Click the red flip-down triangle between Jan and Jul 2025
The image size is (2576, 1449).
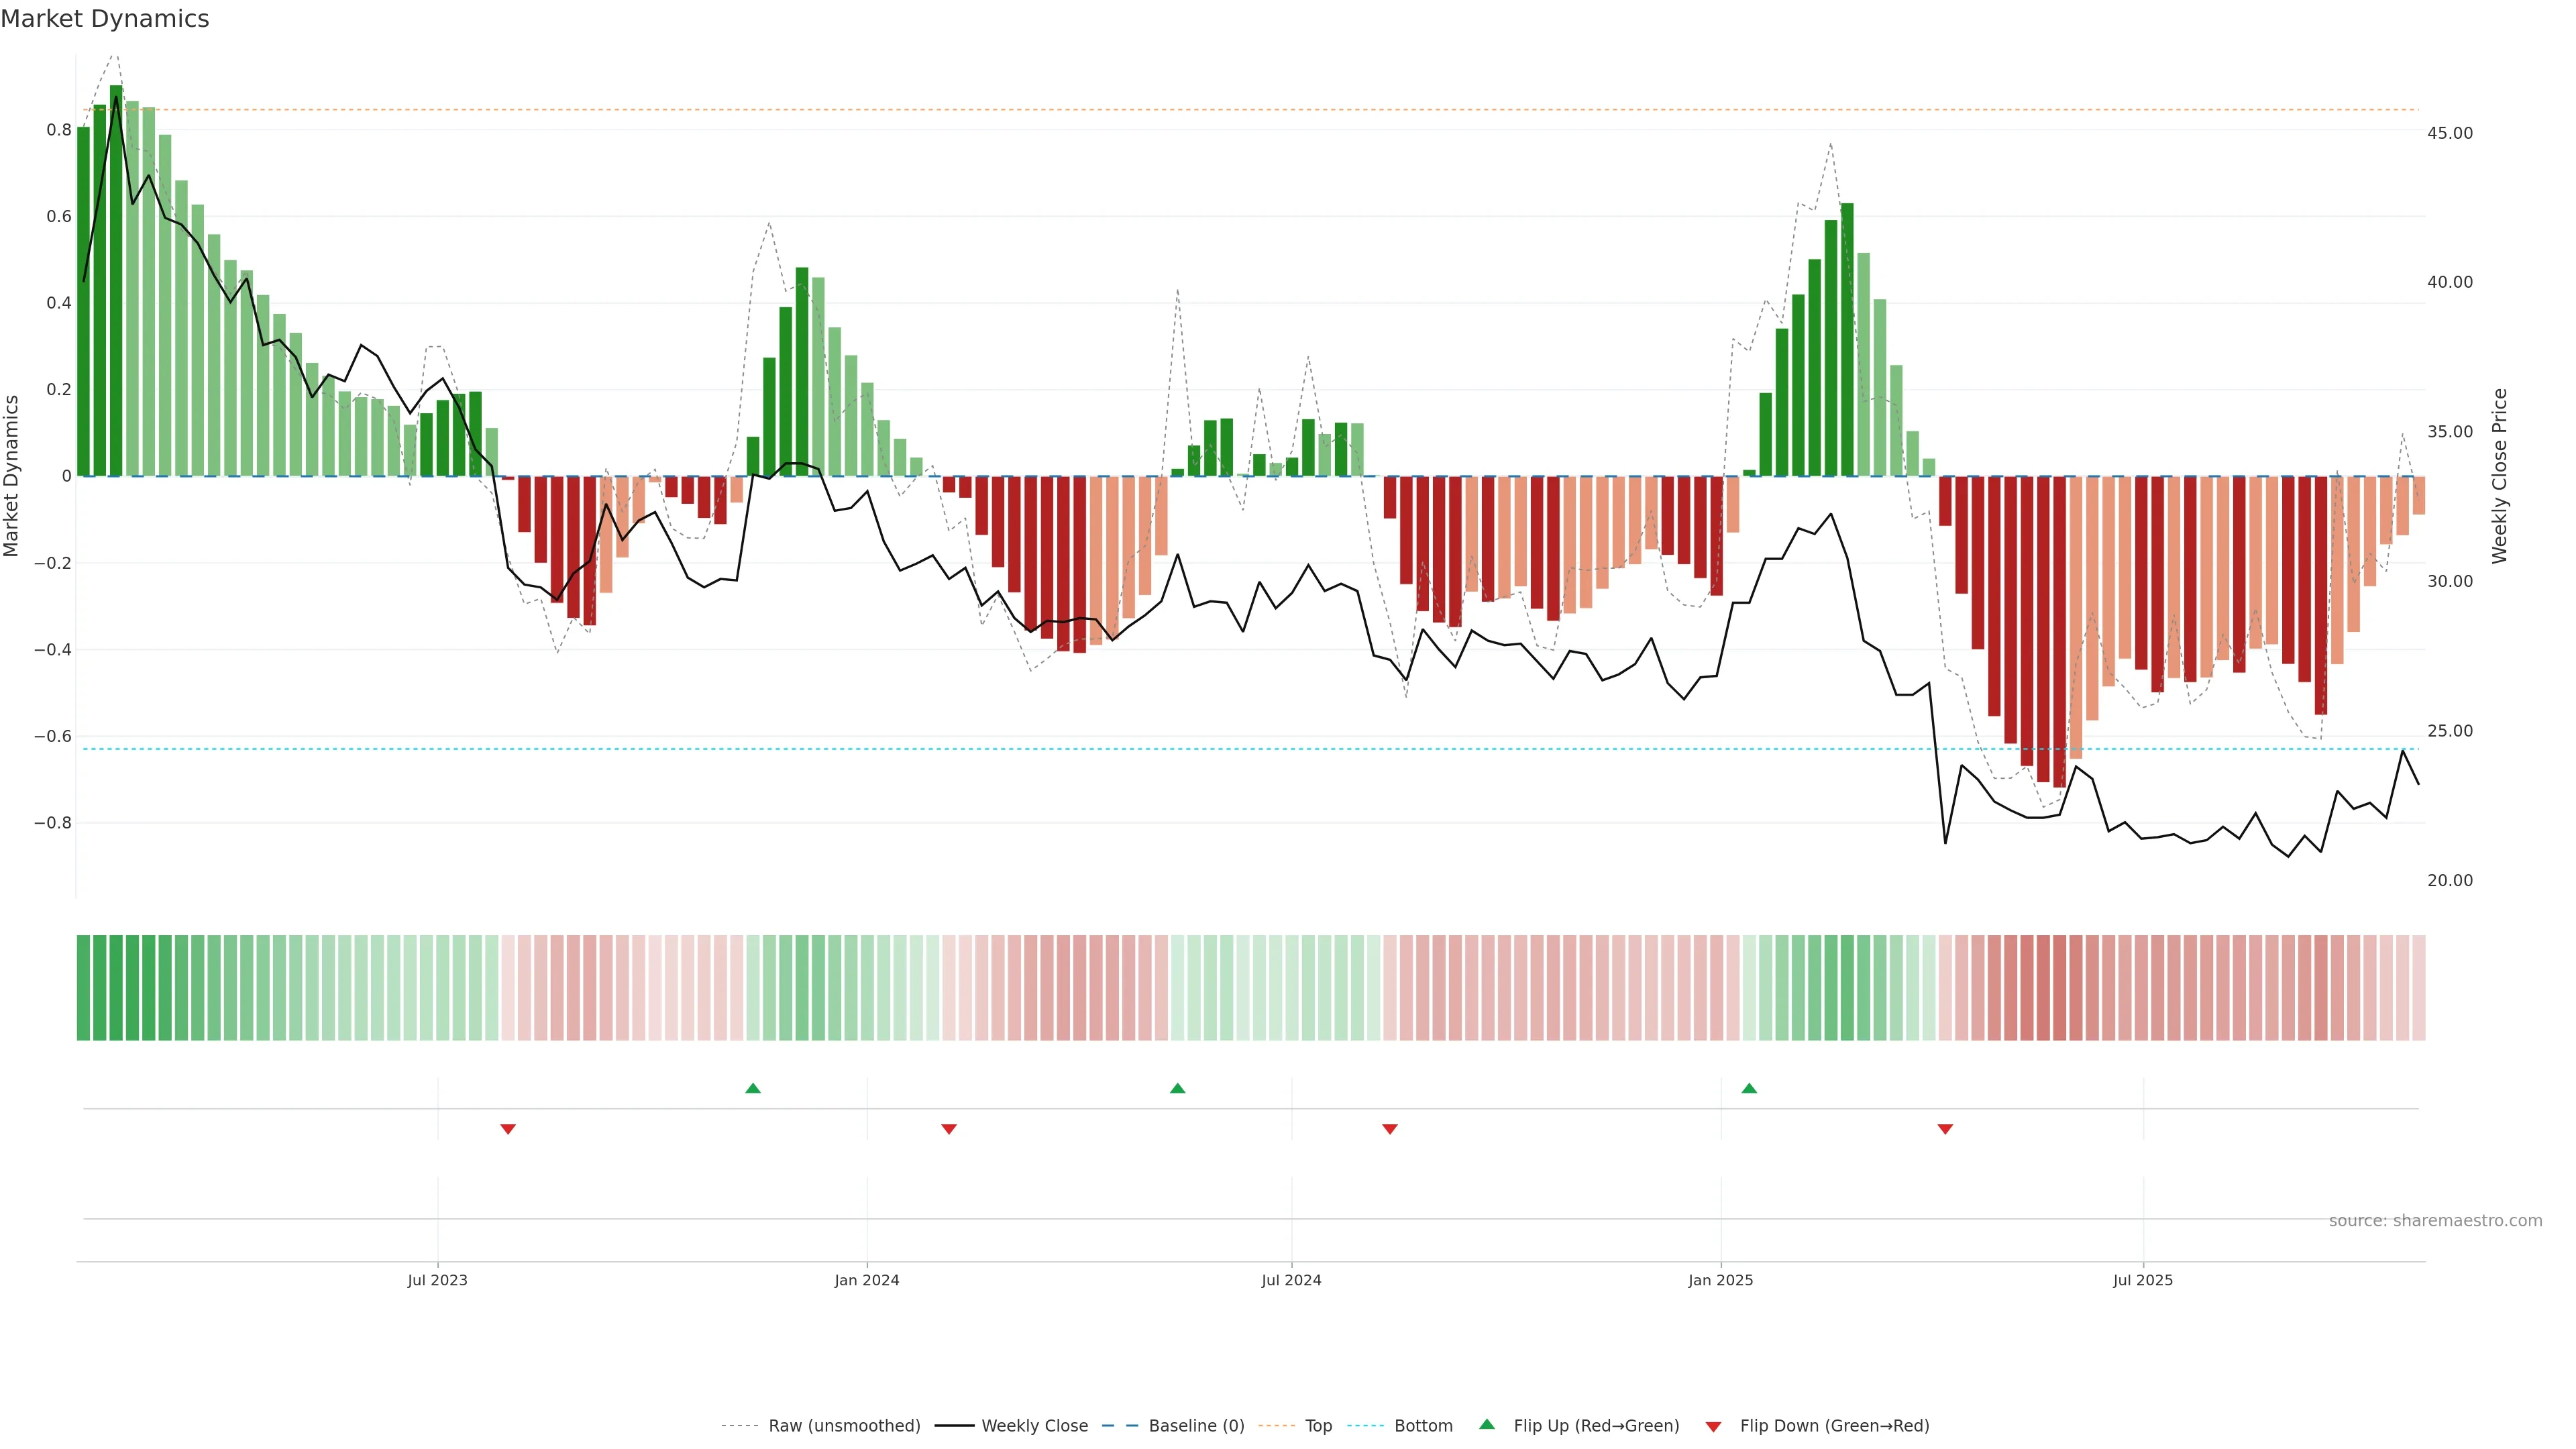coord(1945,1129)
